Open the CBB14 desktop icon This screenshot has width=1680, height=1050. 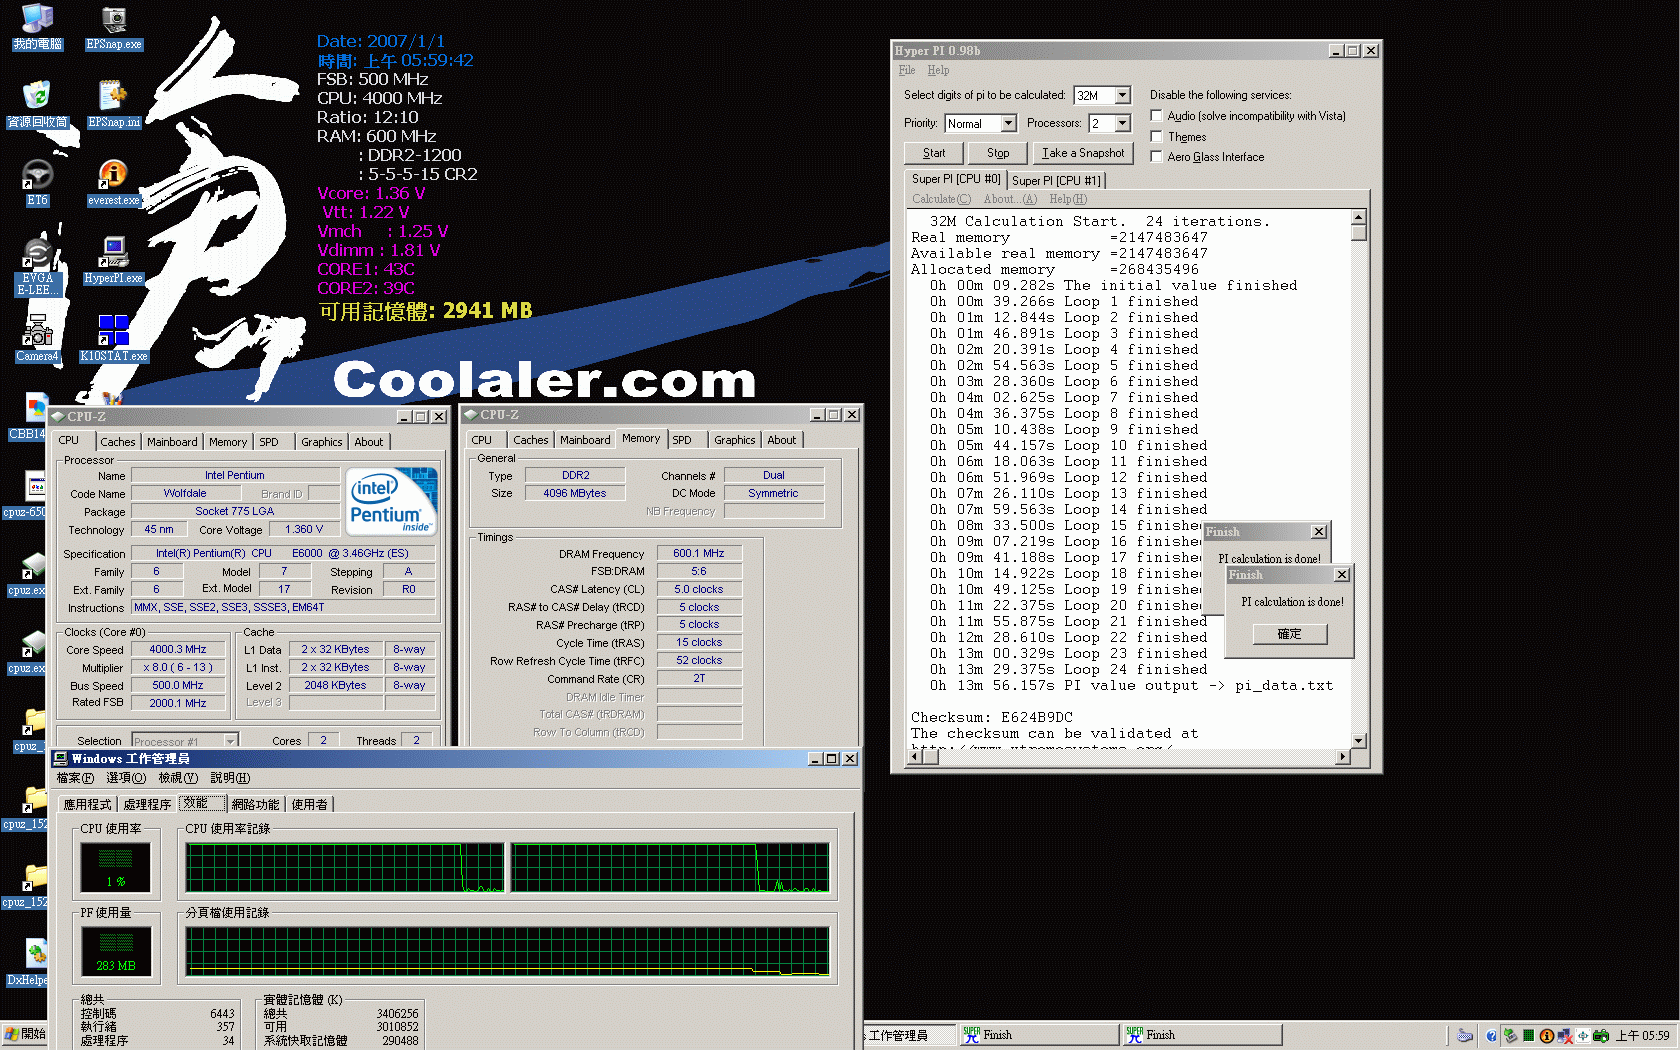tap(27, 417)
